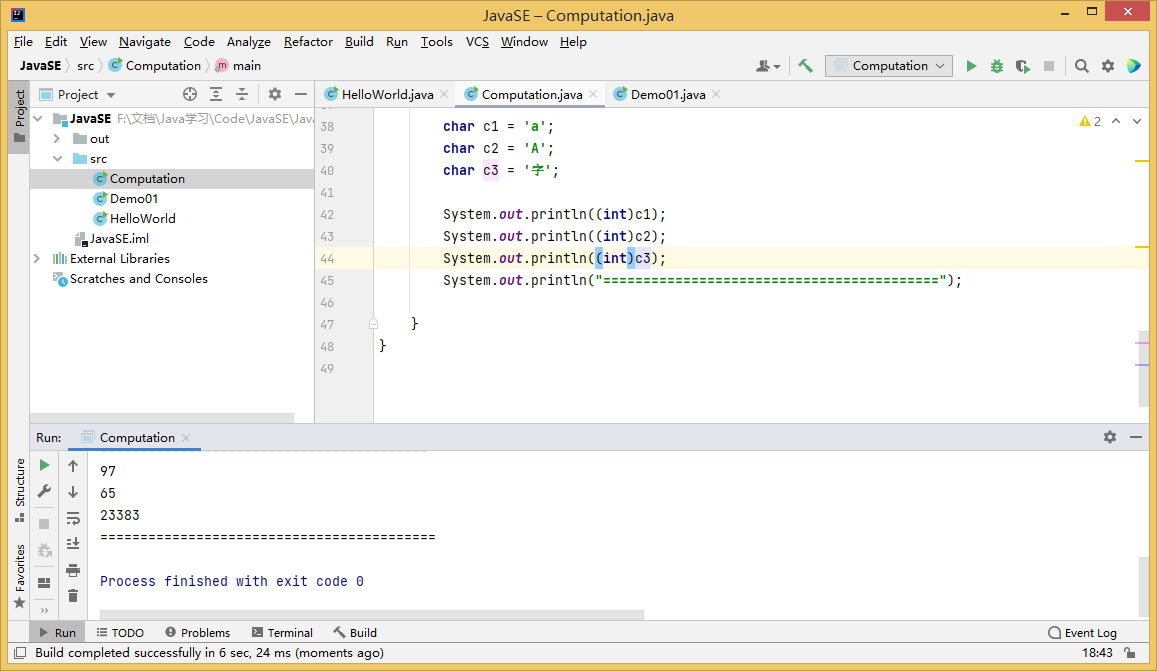Open the File menu
This screenshot has width=1157, height=671.
coord(23,41)
